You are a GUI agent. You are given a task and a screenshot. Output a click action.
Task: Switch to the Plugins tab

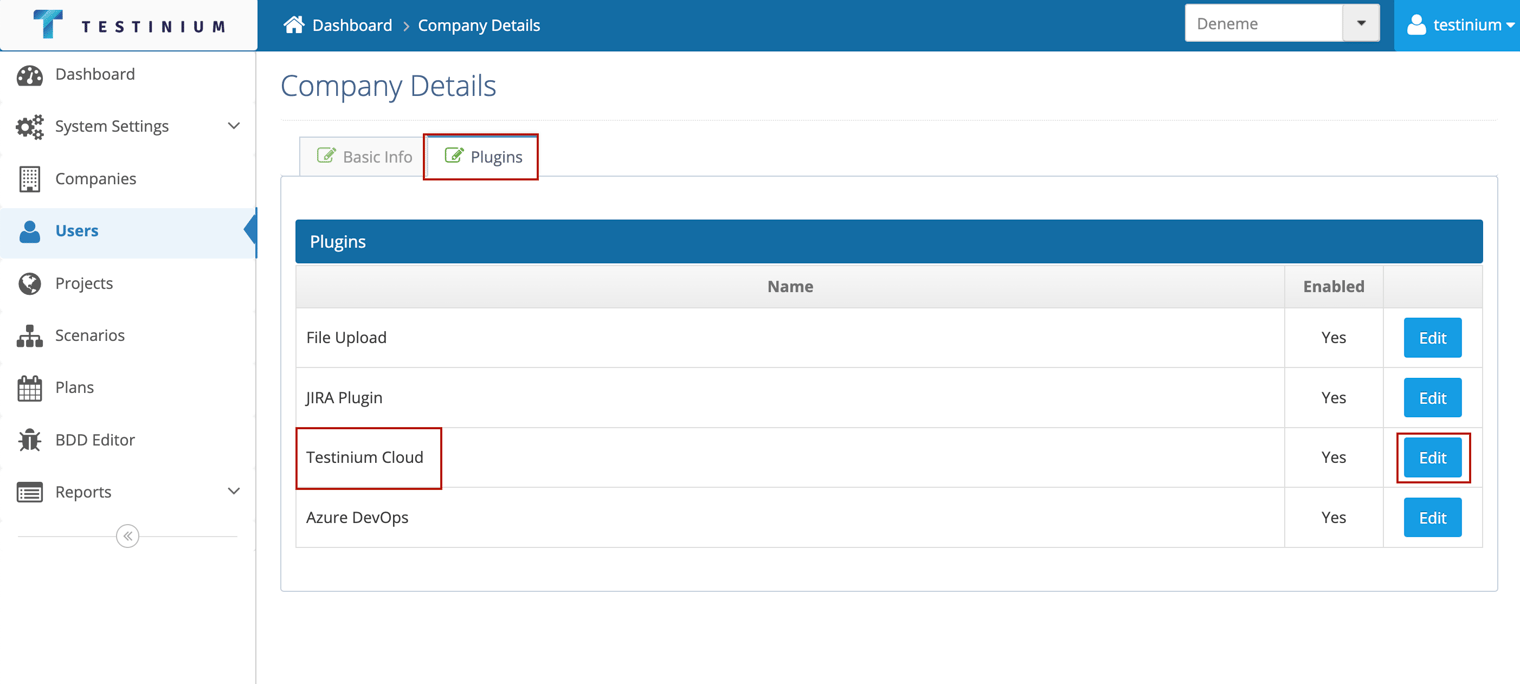click(483, 157)
